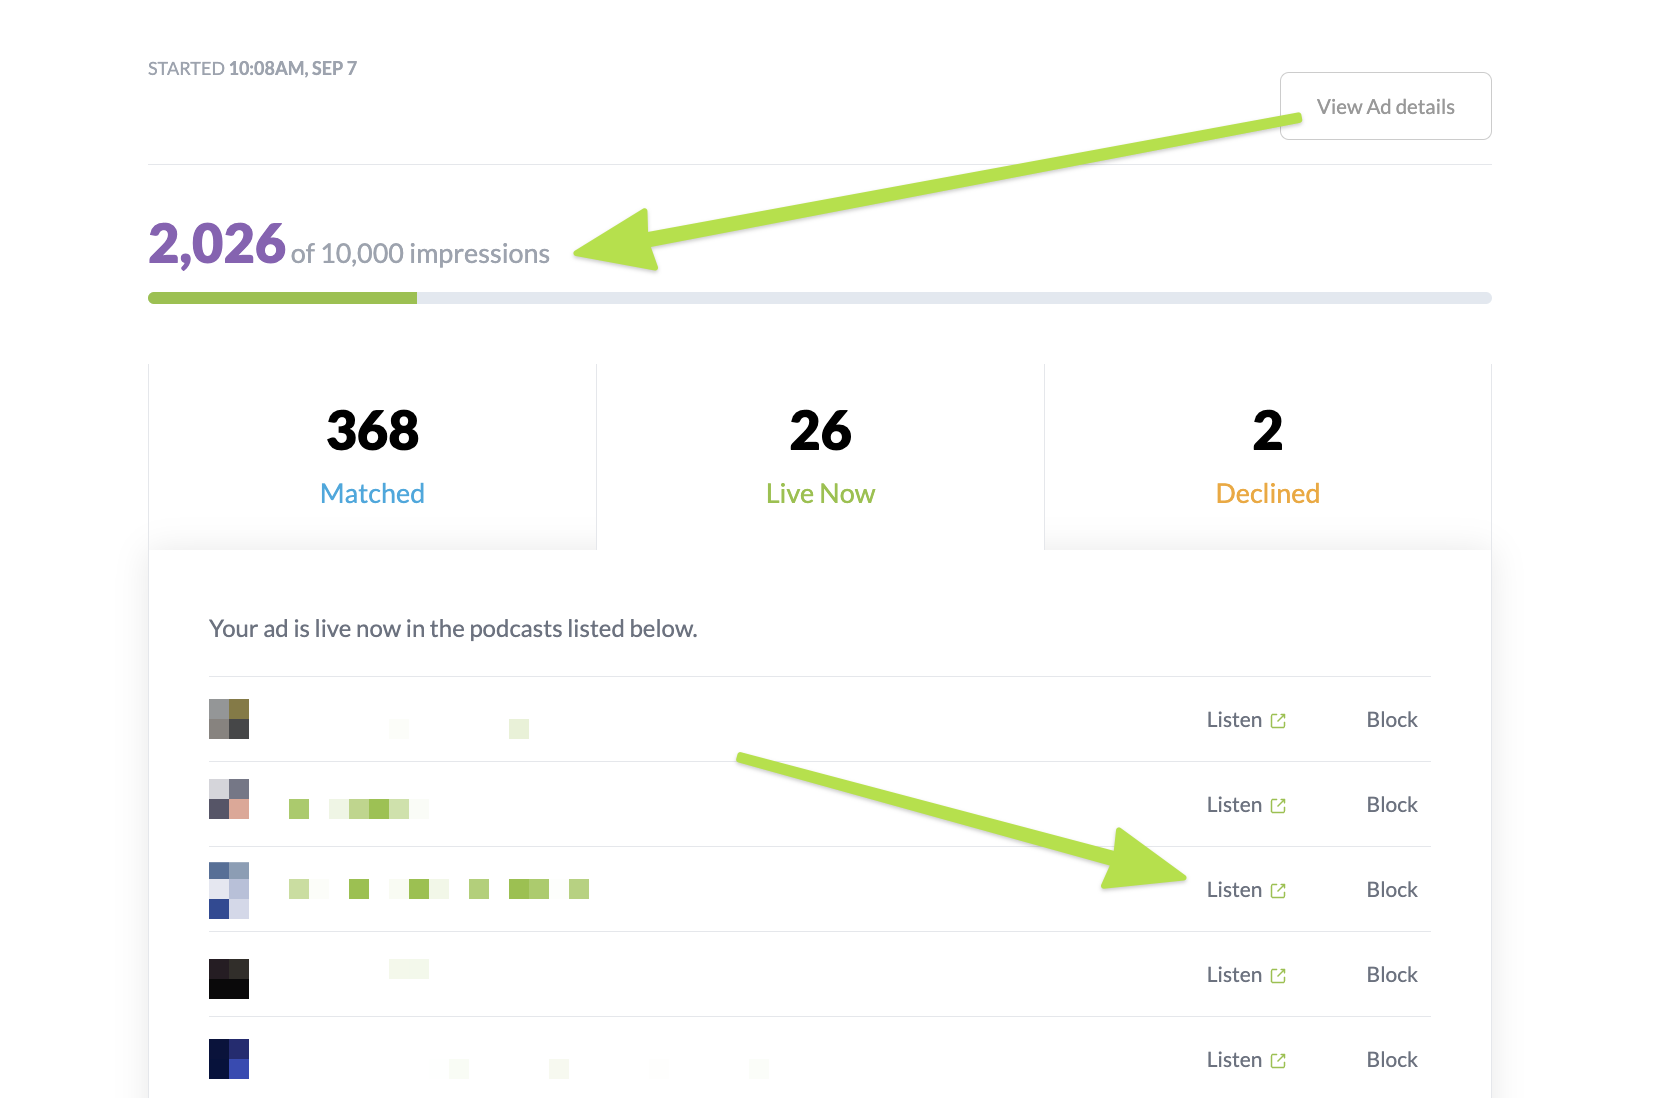Block the first listed podcast
The width and height of the screenshot is (1678, 1098).
click(1391, 720)
